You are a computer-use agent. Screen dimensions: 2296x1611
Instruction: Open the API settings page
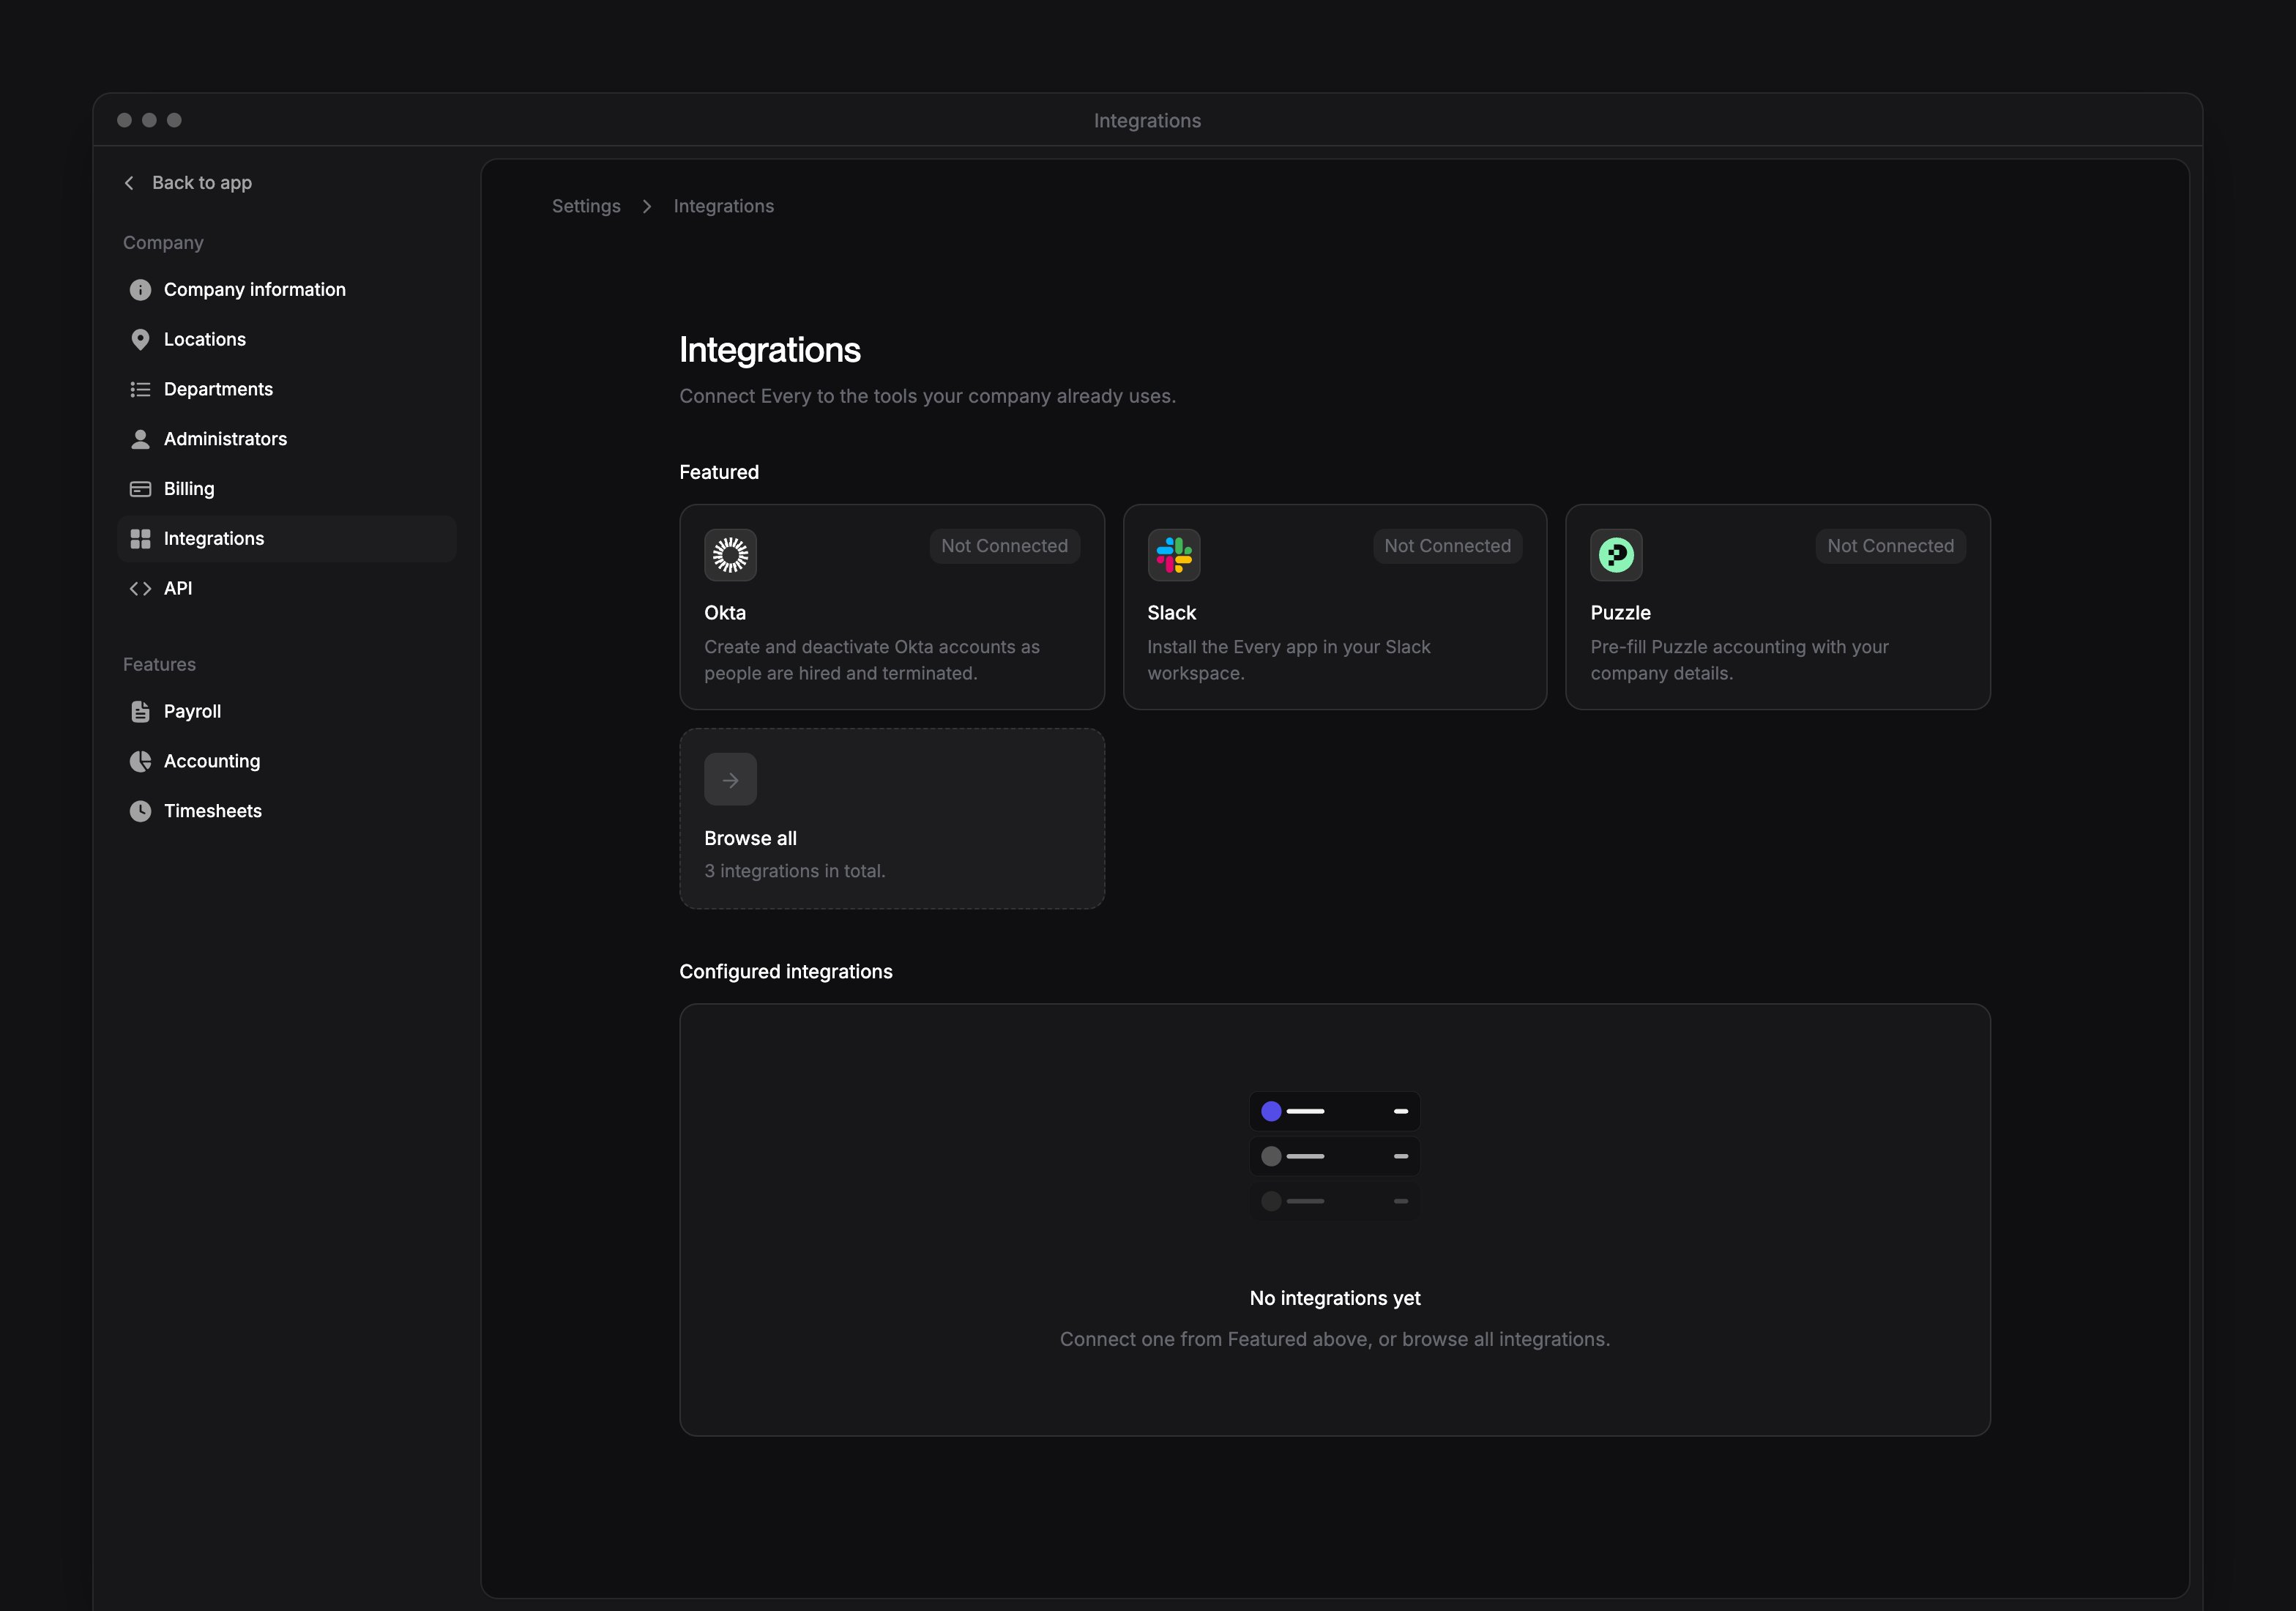(286, 589)
